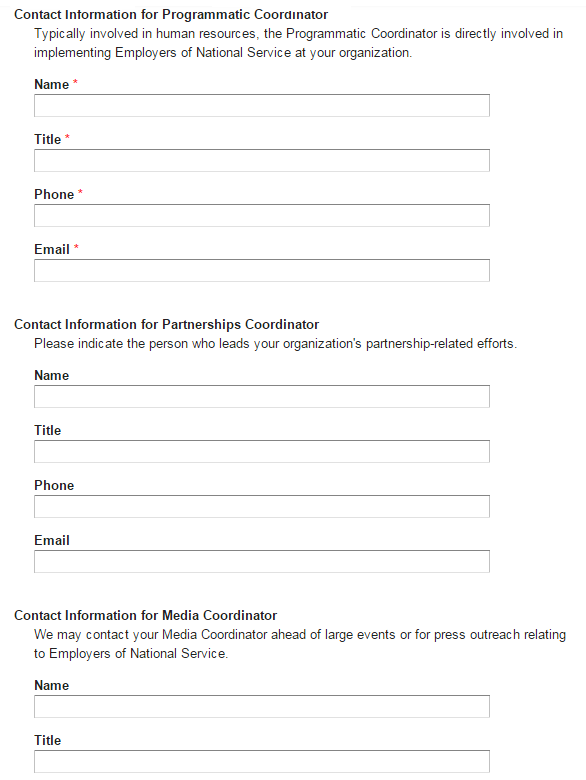The height and width of the screenshot is (780, 586).
Task: Click the Name label under Media Coordinator
Action: click(51, 685)
